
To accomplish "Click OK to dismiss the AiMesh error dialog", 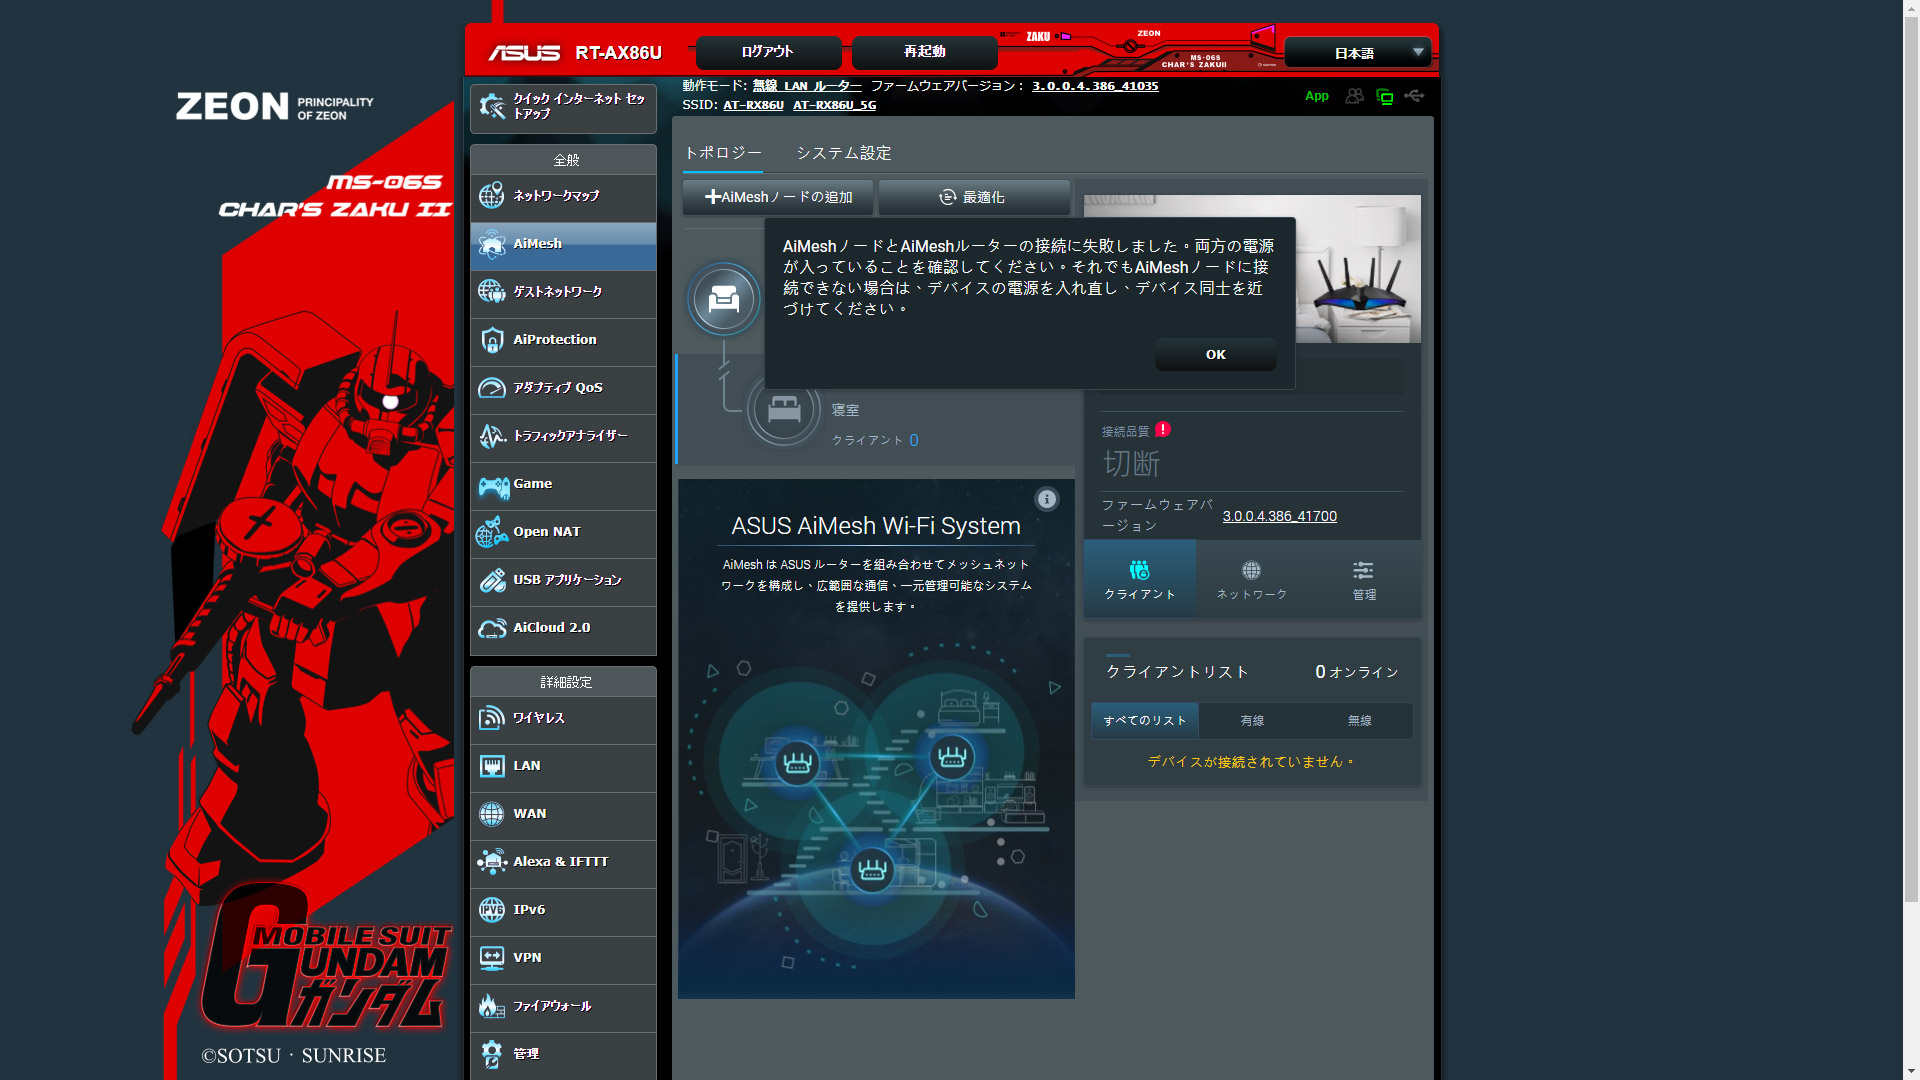I will pyautogui.click(x=1215, y=354).
